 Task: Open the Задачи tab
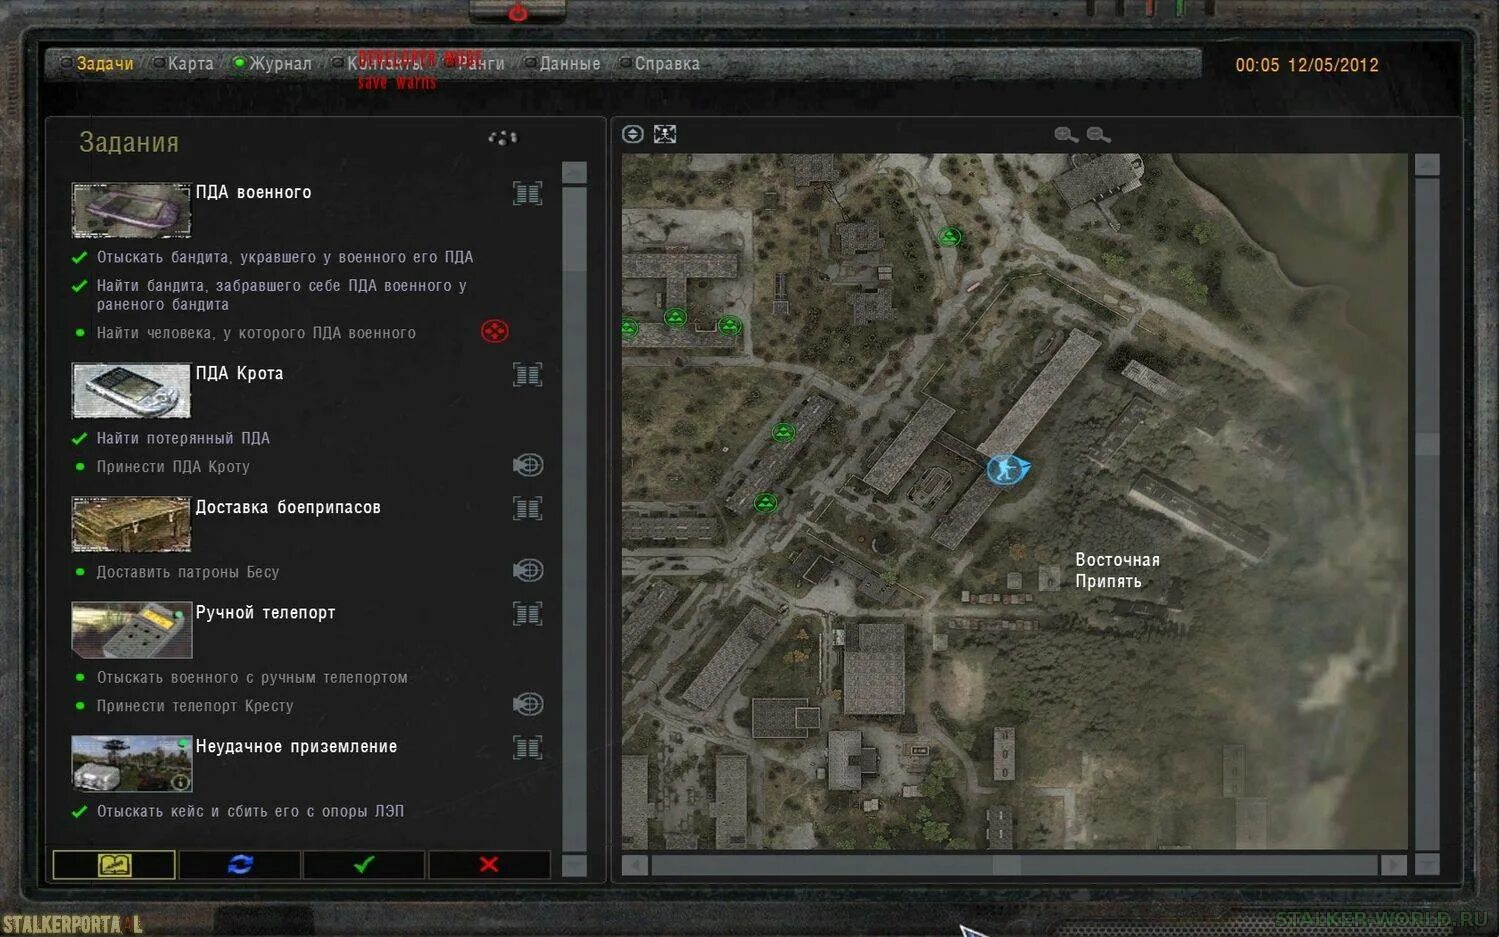pyautogui.click(x=105, y=64)
